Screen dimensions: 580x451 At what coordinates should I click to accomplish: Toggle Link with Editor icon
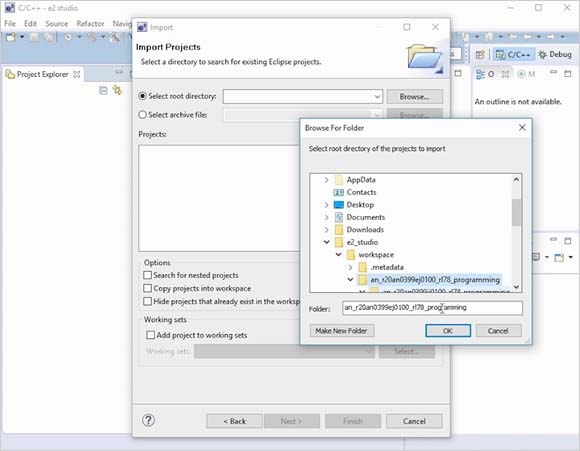point(117,90)
